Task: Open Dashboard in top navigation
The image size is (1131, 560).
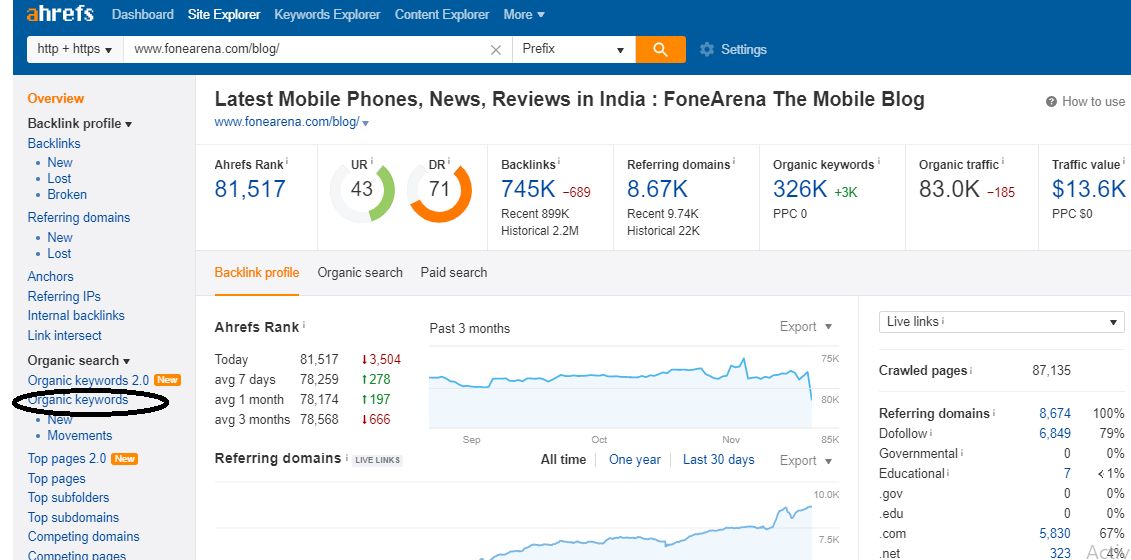Action: coord(143,14)
